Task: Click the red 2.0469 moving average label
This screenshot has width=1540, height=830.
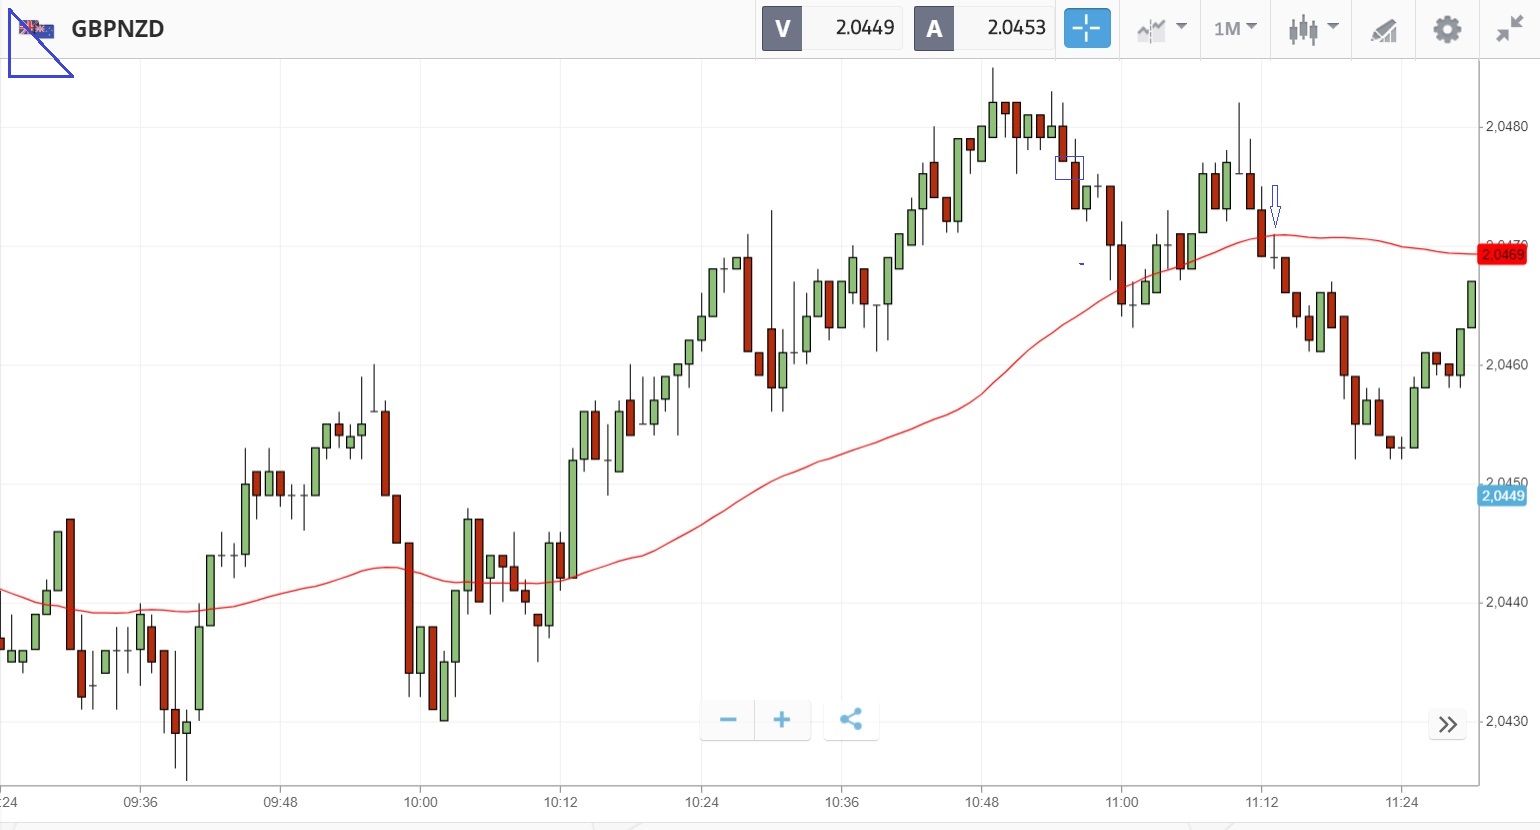Action: tap(1502, 254)
